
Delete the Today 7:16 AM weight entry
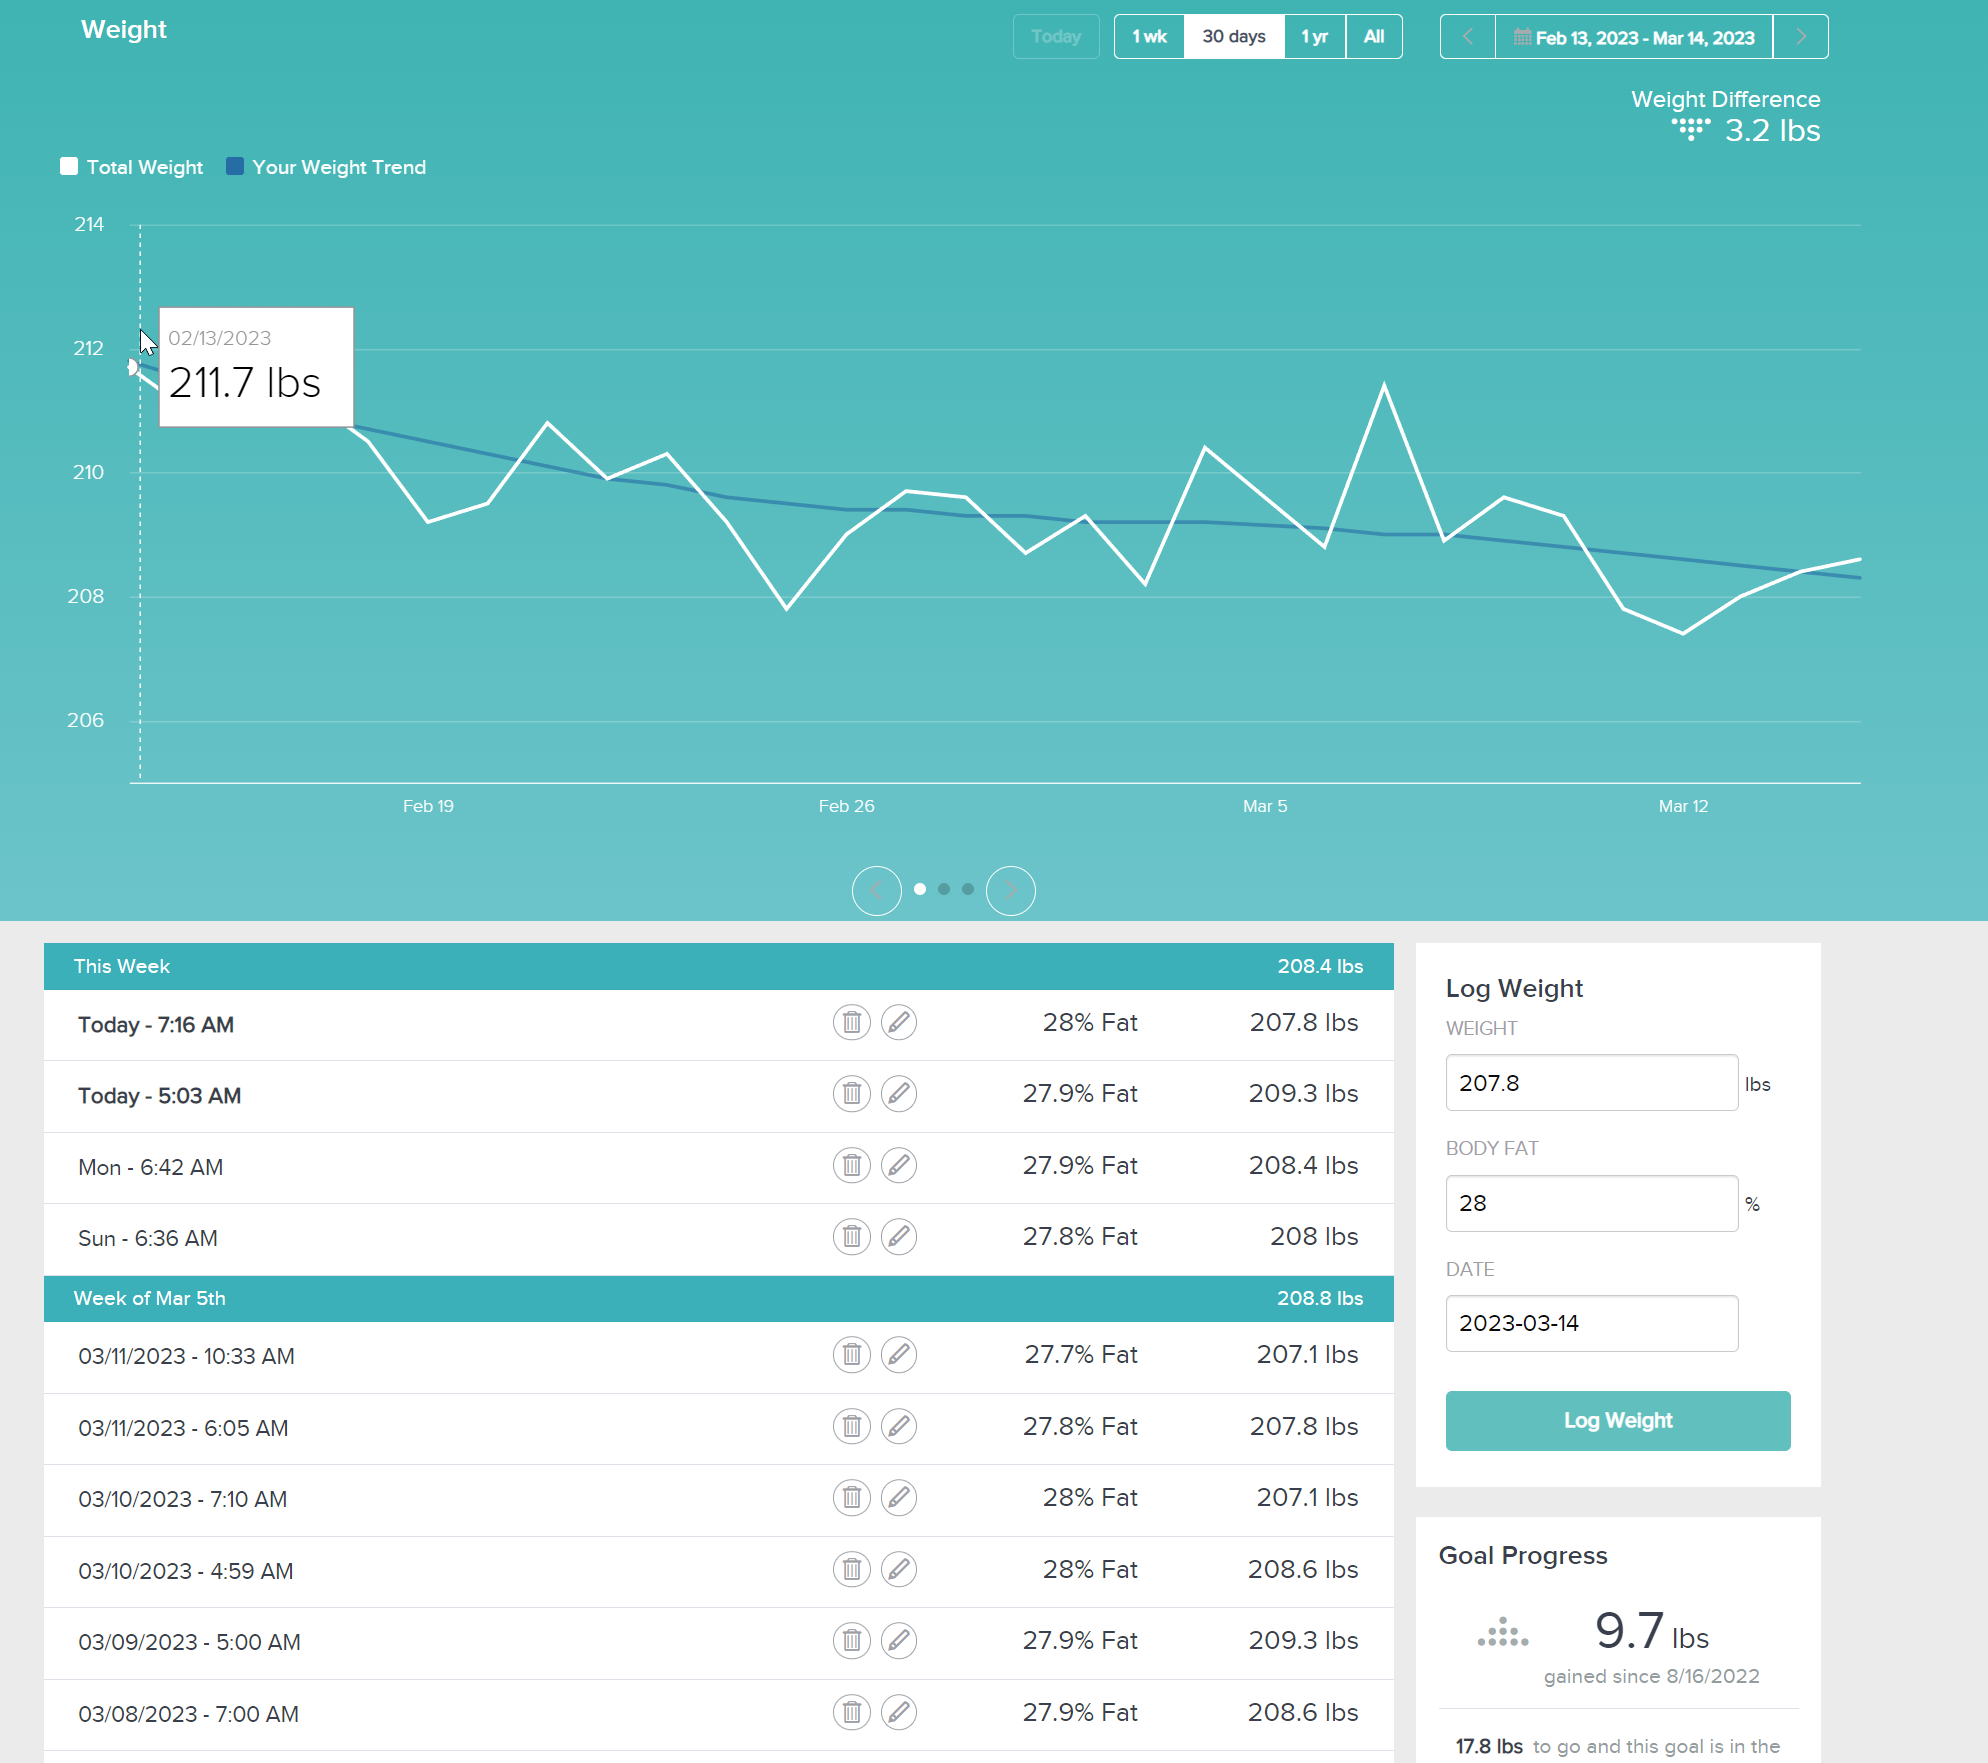(x=851, y=1023)
